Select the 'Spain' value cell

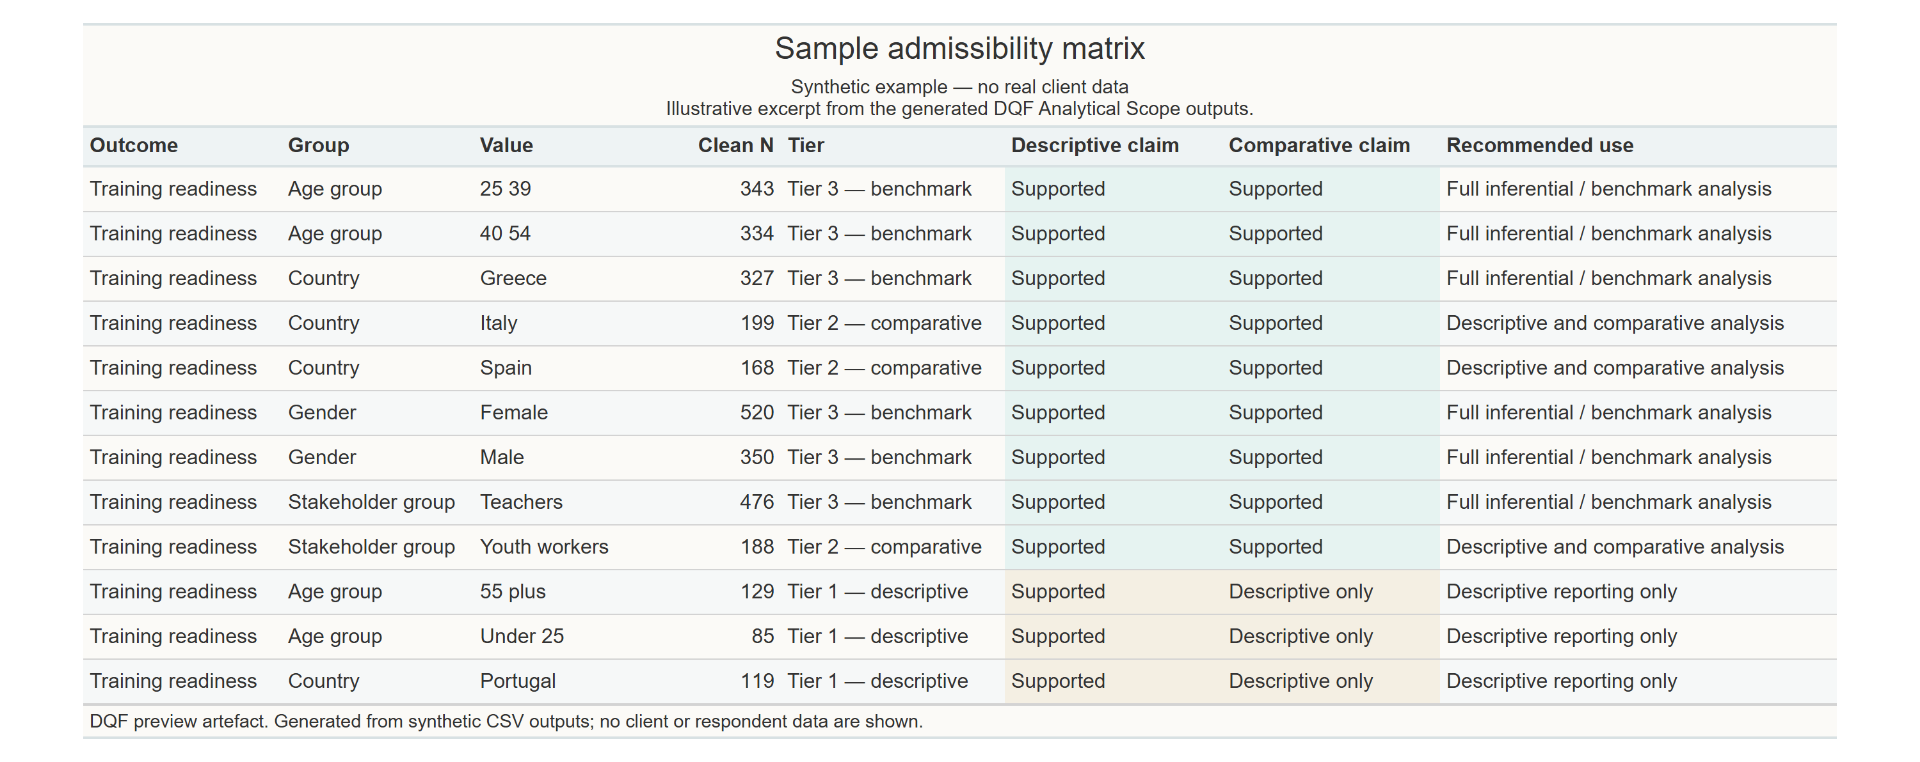(506, 368)
